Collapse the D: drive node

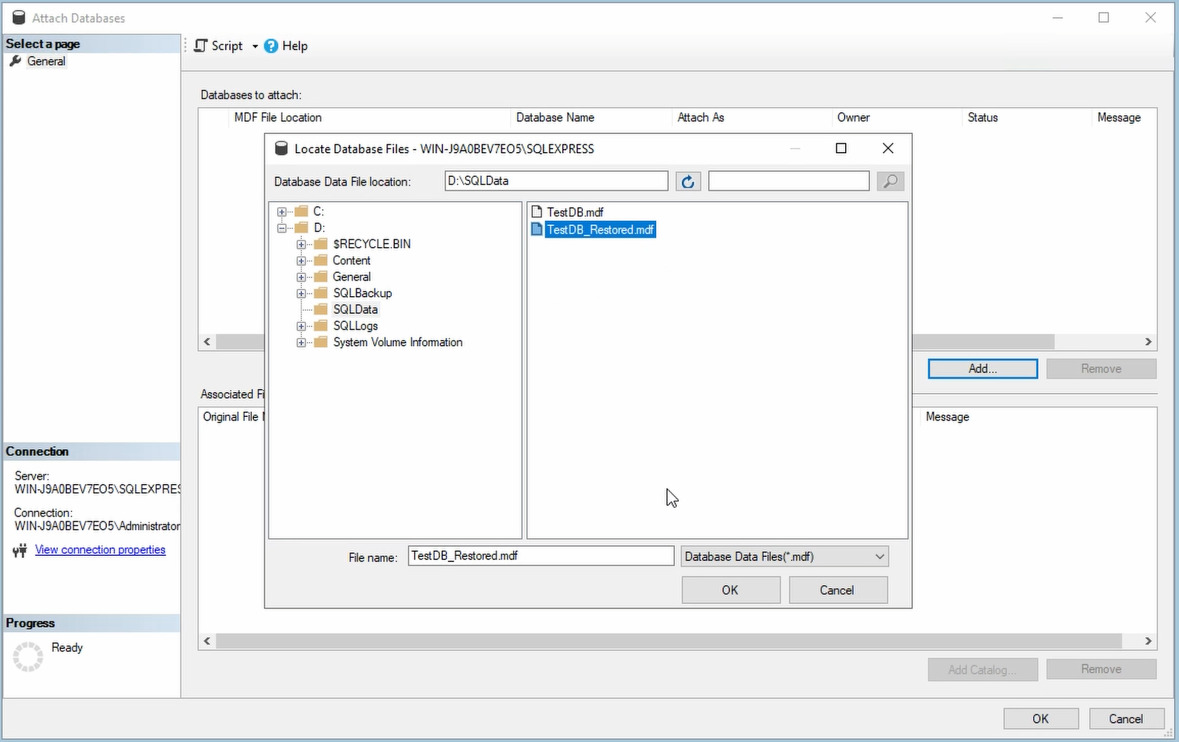pyautogui.click(x=282, y=228)
